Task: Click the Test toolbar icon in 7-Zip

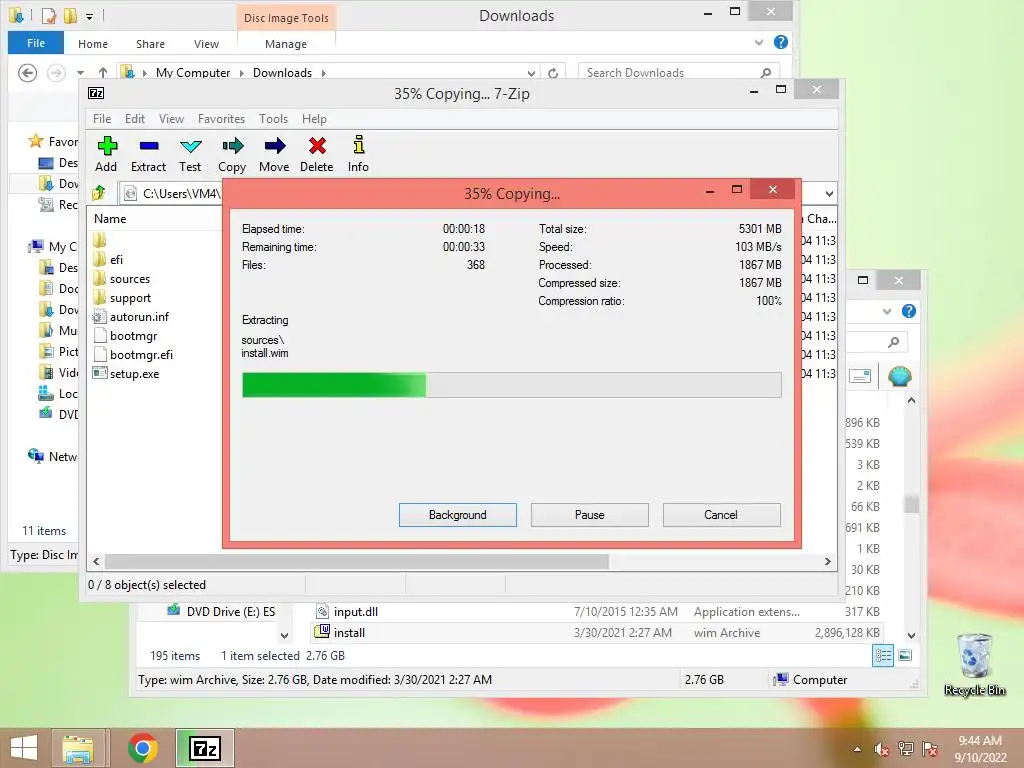Action: pos(190,154)
